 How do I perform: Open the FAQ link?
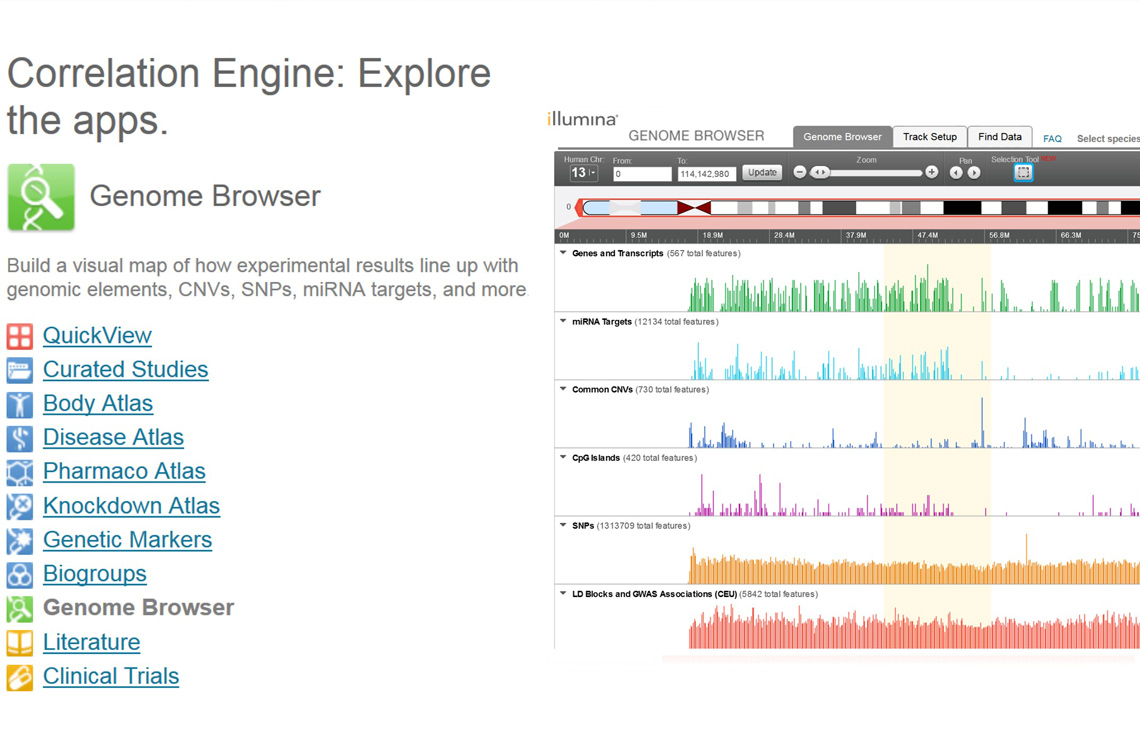pos(1051,138)
